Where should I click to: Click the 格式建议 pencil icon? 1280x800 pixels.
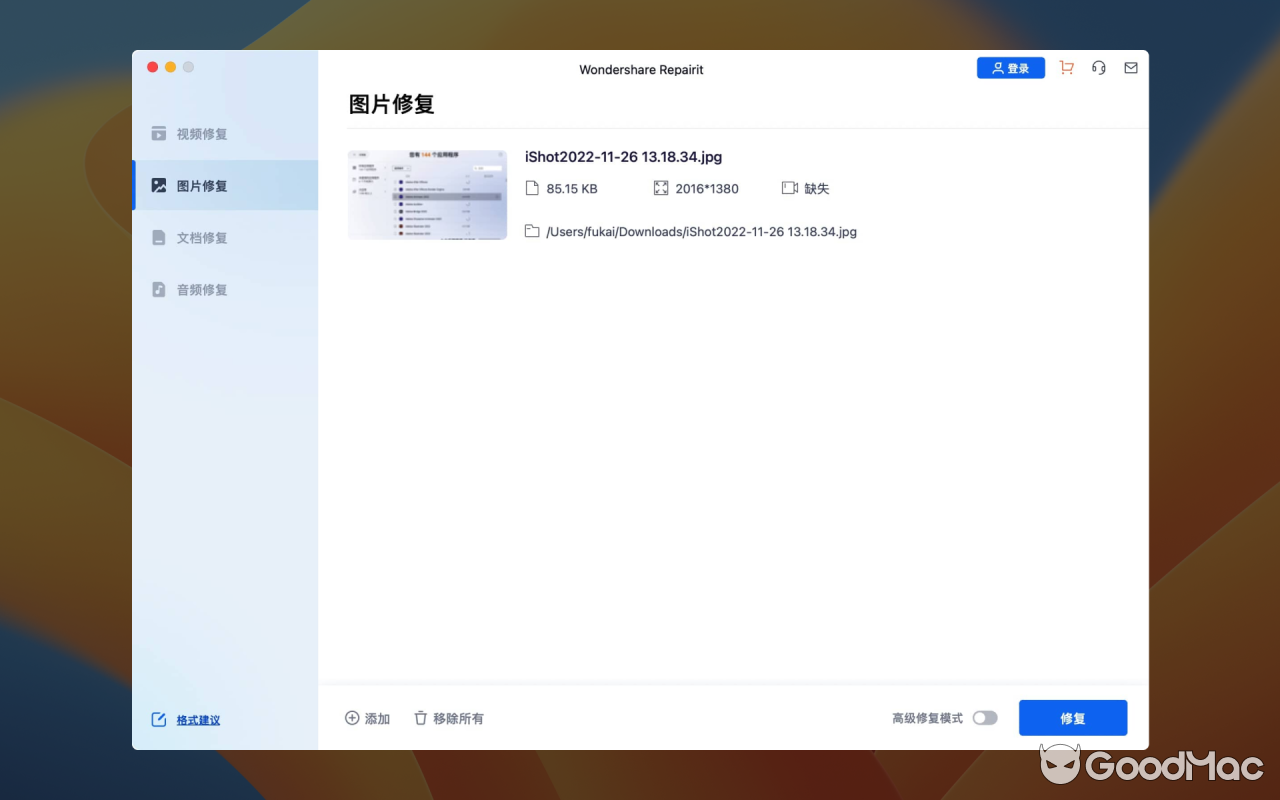tap(160, 718)
